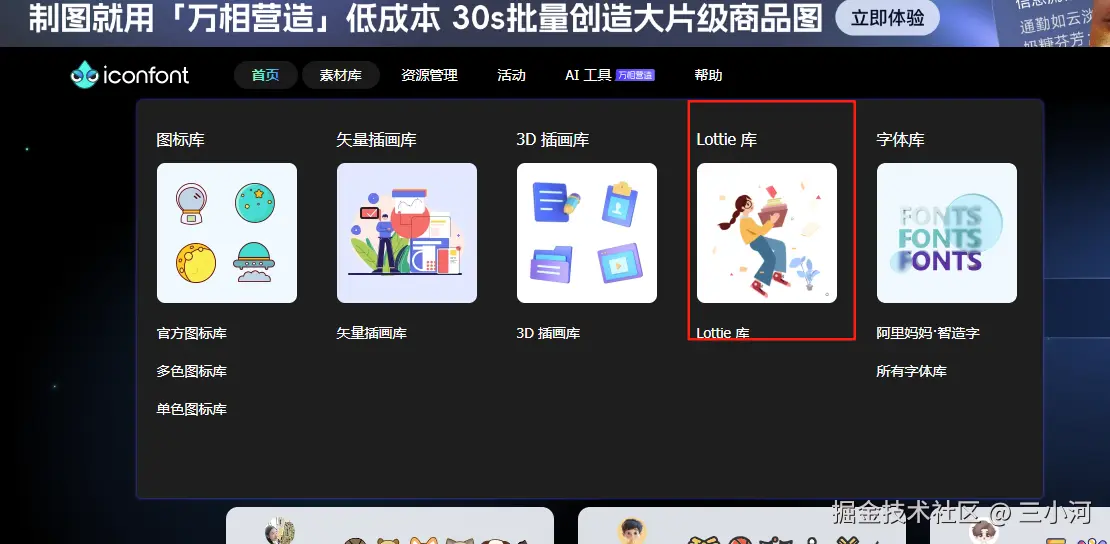The width and height of the screenshot is (1110, 544).
Task: Click the 立即体验 banner button
Action: 888,18
